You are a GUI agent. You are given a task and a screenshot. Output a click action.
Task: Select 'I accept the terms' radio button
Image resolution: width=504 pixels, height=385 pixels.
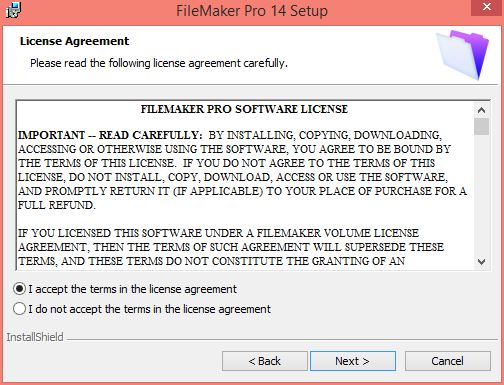19,289
